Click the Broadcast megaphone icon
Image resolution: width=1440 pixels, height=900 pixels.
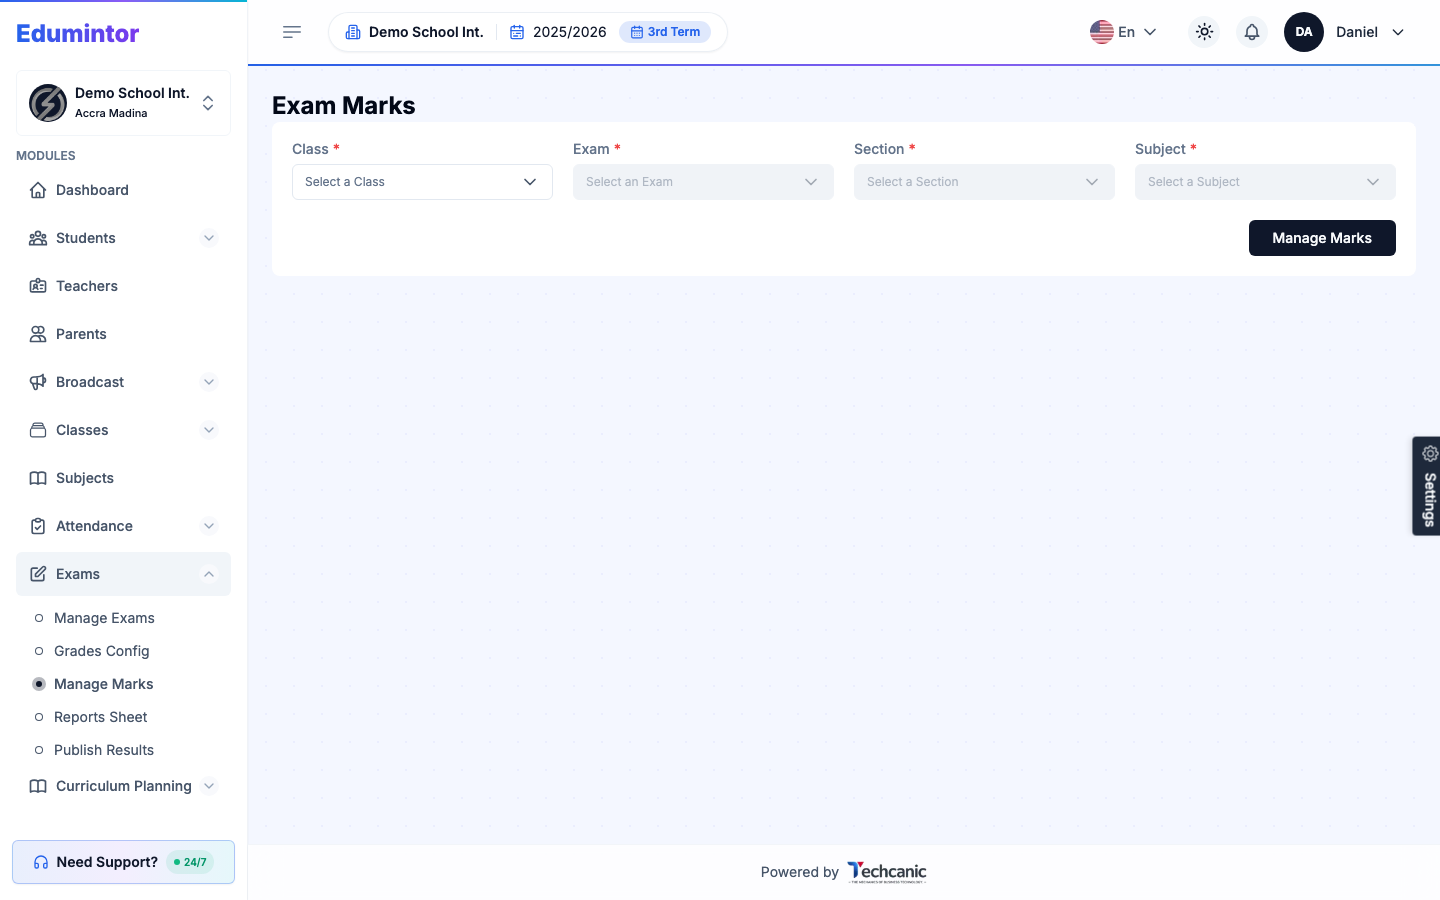[38, 382]
